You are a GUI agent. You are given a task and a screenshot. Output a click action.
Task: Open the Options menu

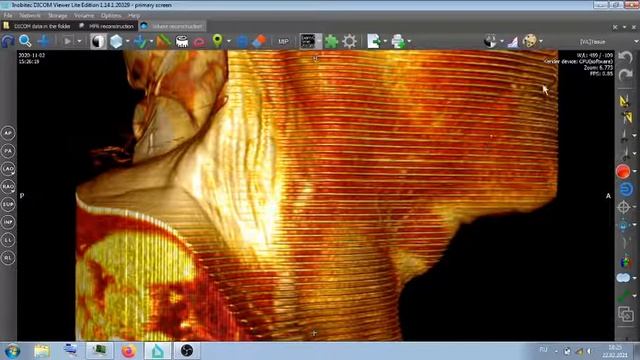111,16
